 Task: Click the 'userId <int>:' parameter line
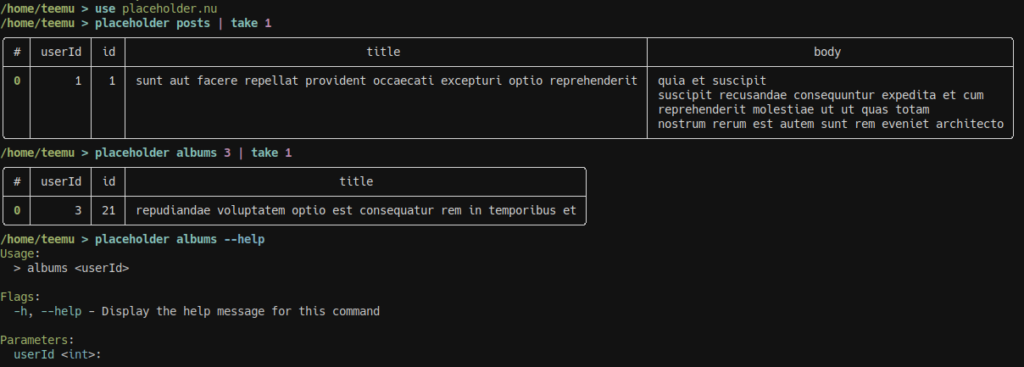pyautogui.click(x=57, y=355)
